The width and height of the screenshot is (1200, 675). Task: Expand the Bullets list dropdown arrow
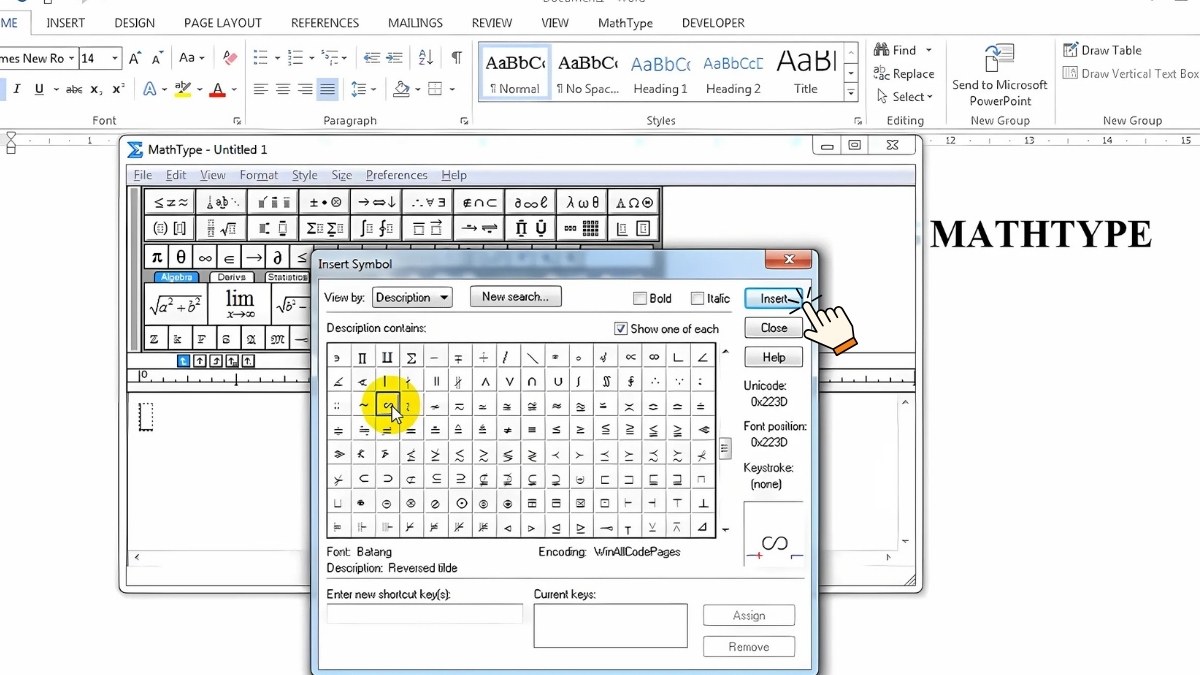(276, 58)
